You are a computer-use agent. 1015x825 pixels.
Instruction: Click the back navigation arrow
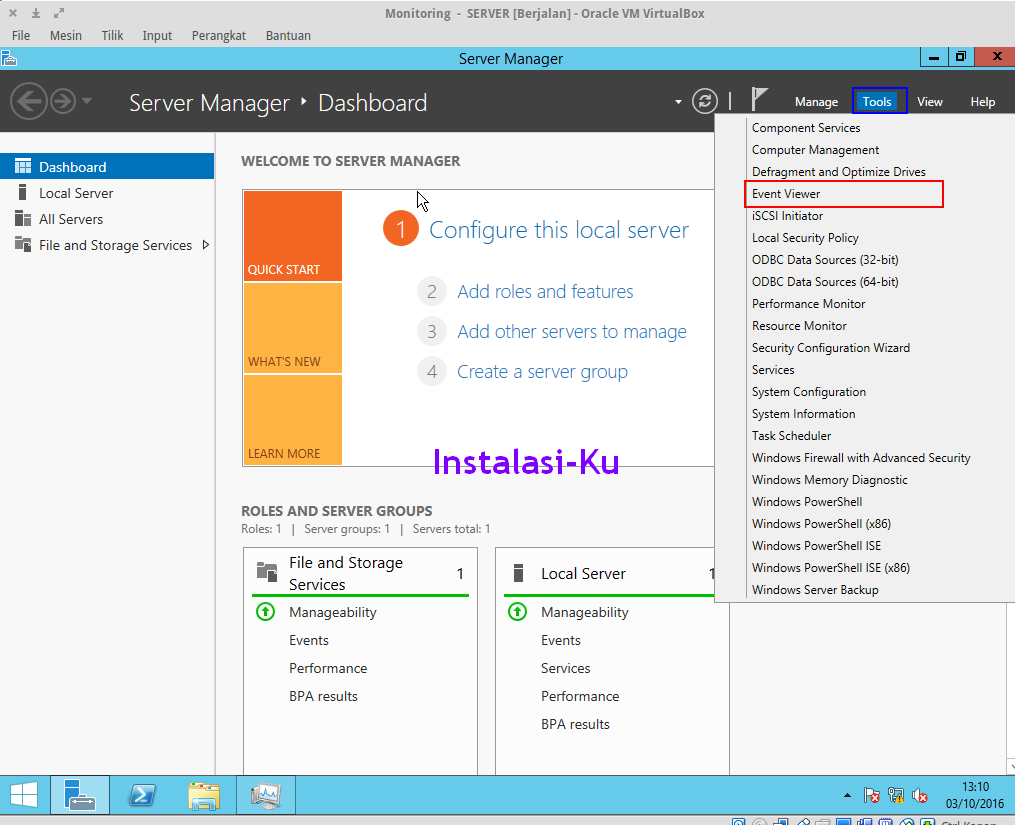[30, 101]
